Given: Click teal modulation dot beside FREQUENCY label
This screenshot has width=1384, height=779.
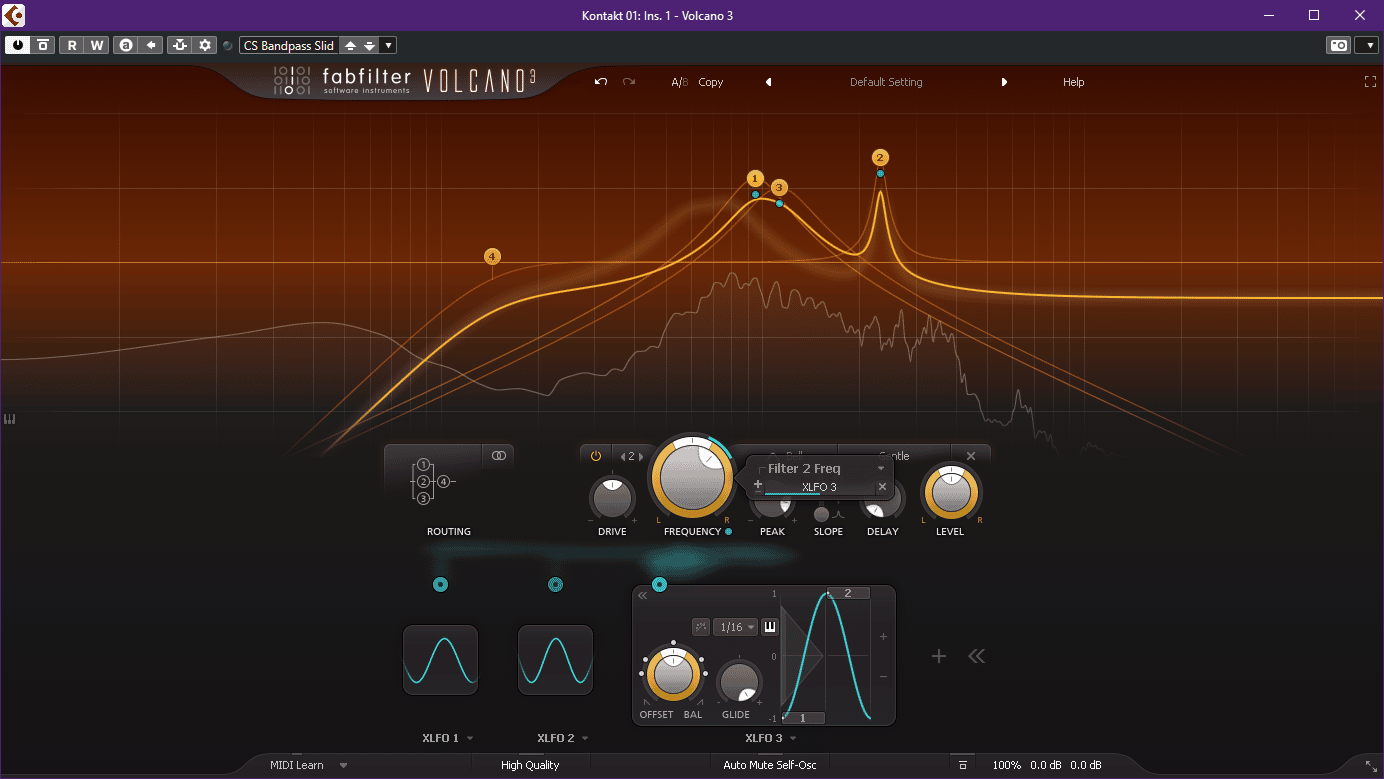Looking at the screenshot, I should 728,532.
